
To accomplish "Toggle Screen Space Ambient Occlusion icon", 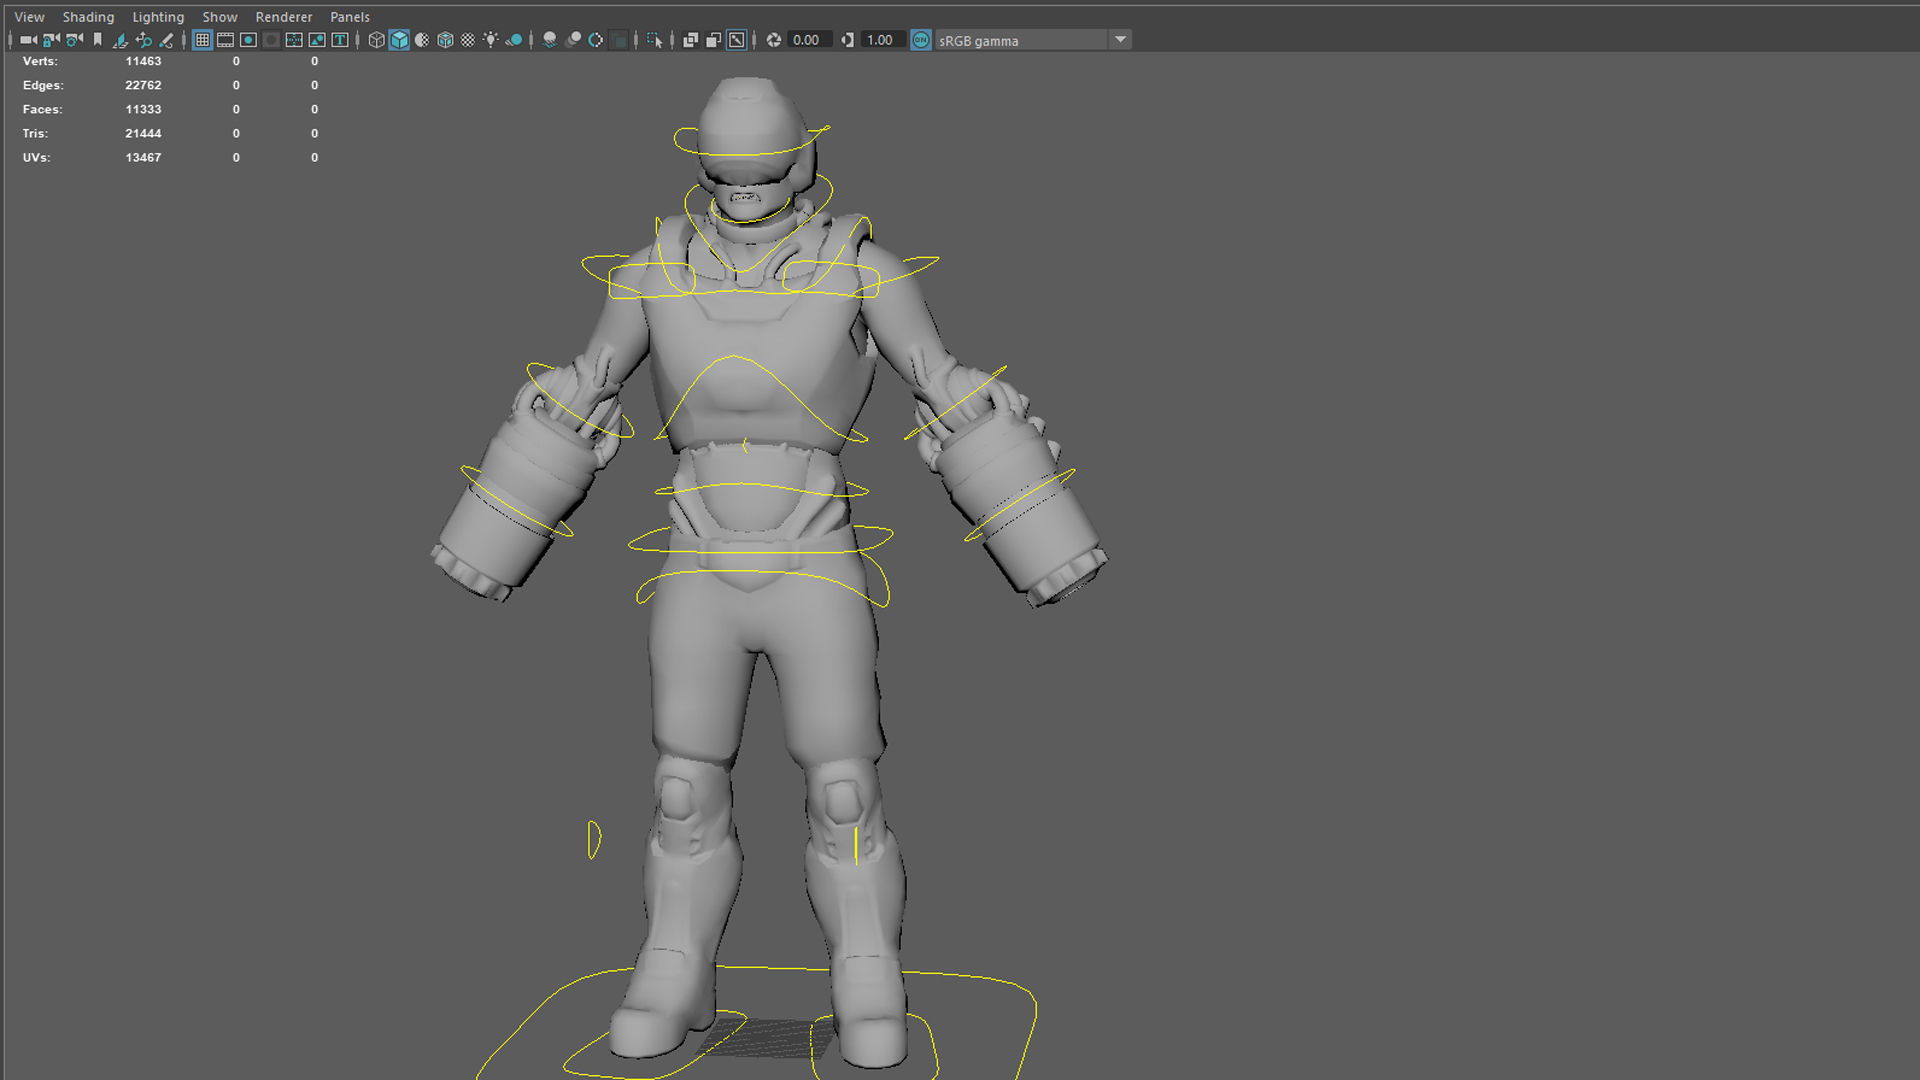I will [549, 40].
